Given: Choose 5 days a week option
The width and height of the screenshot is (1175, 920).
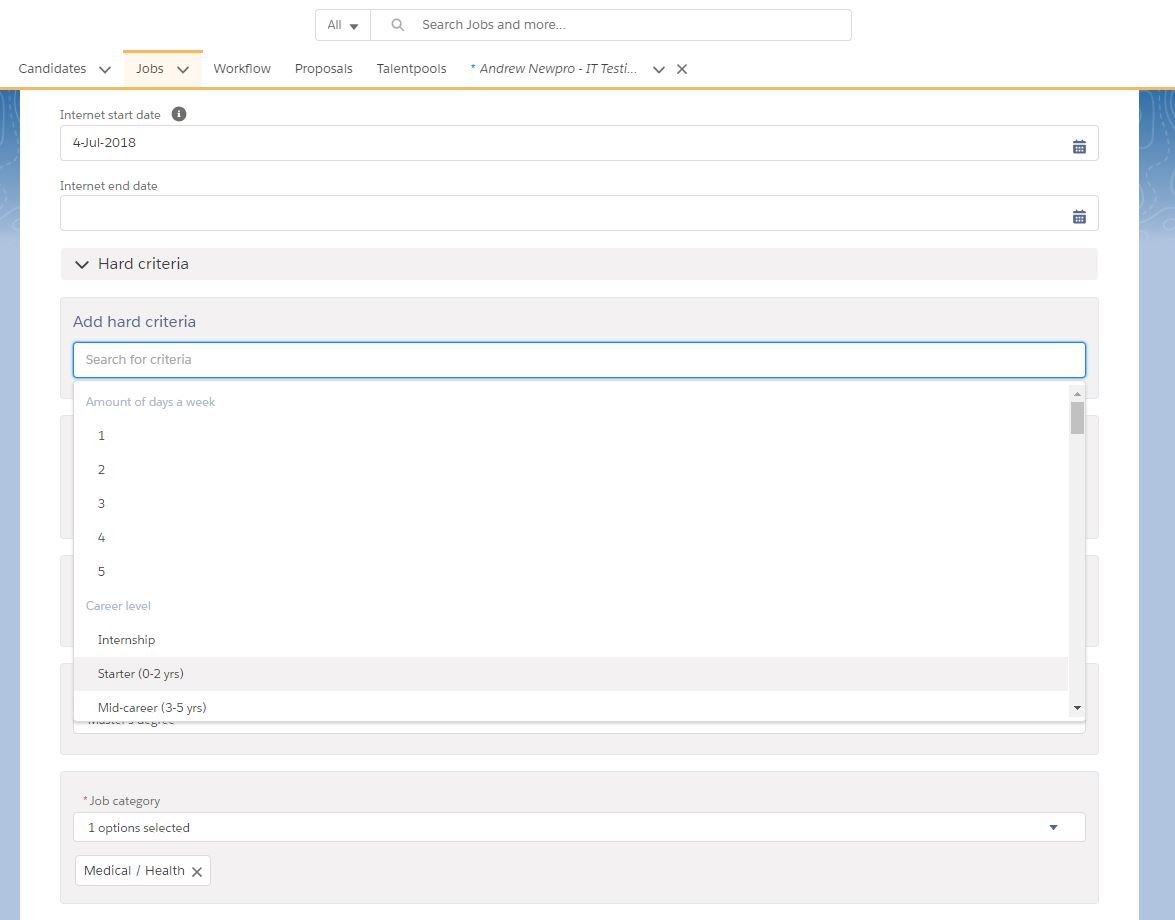Looking at the screenshot, I should 571,572.
